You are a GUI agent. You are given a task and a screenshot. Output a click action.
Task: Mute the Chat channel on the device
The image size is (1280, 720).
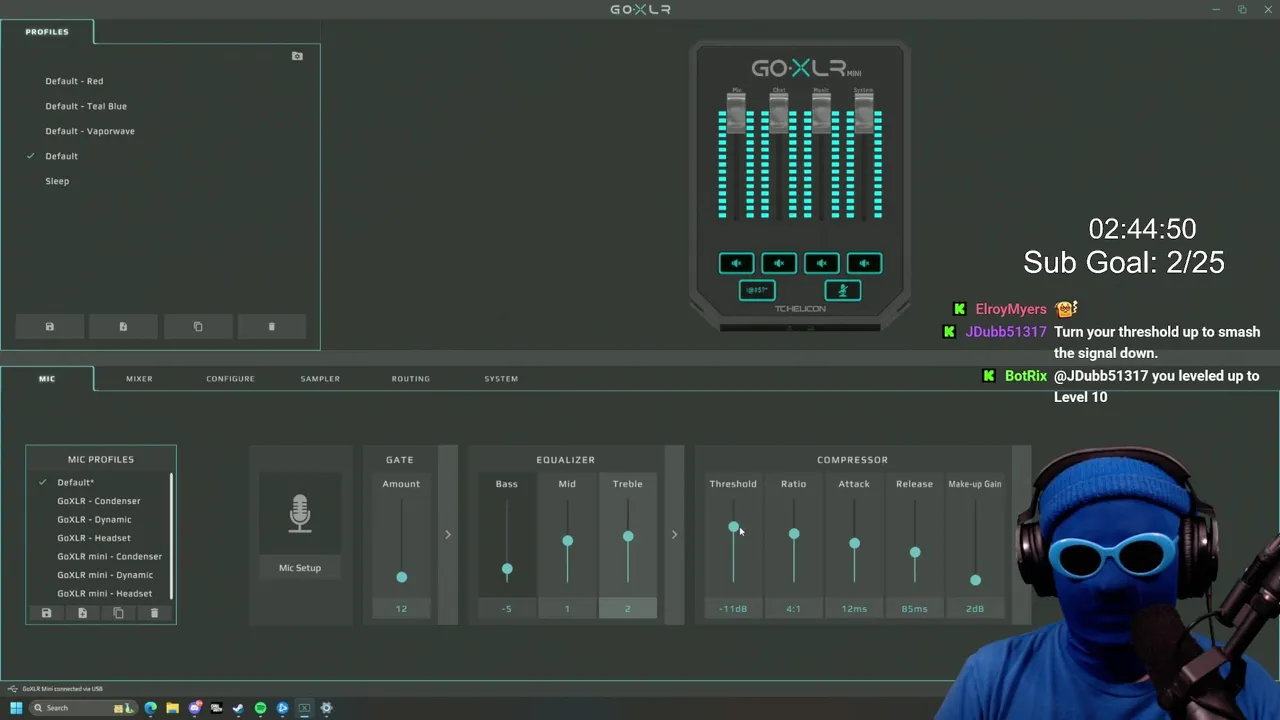tap(779, 263)
